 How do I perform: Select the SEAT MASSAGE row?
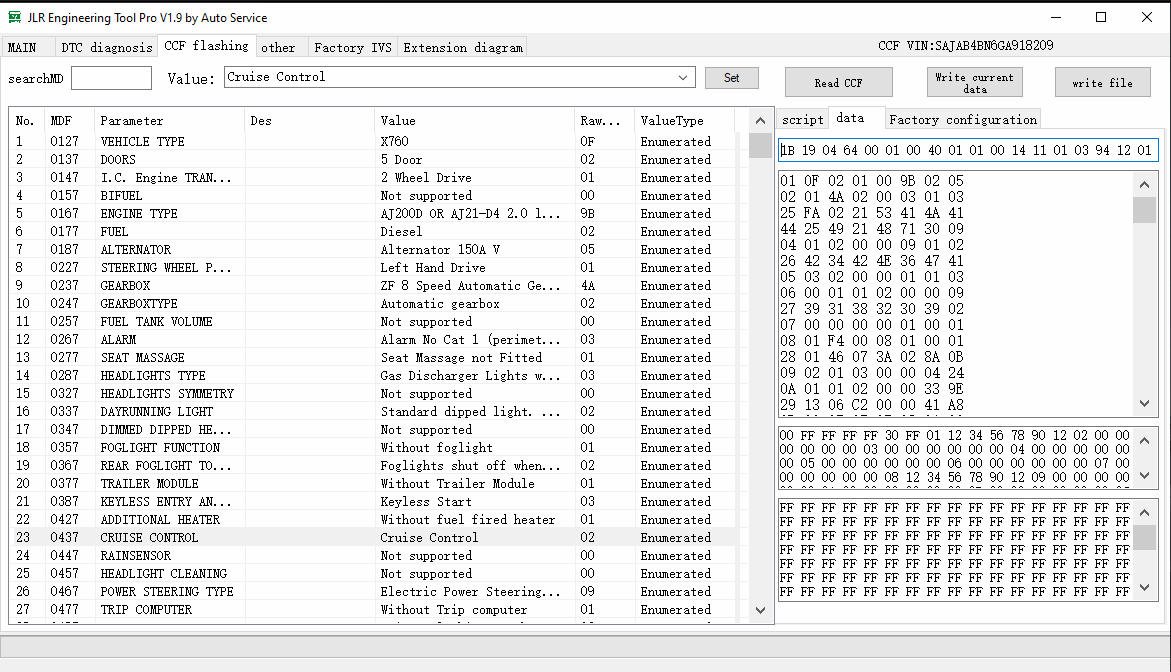click(373, 358)
